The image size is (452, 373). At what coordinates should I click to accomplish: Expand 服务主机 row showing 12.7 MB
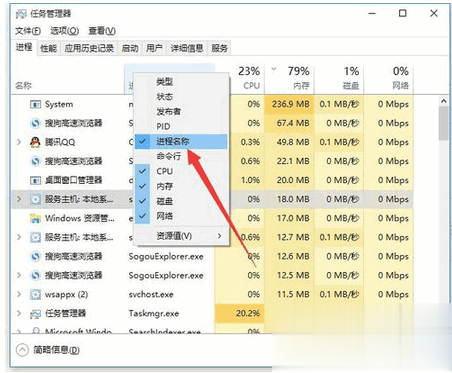pyautogui.click(x=19, y=237)
